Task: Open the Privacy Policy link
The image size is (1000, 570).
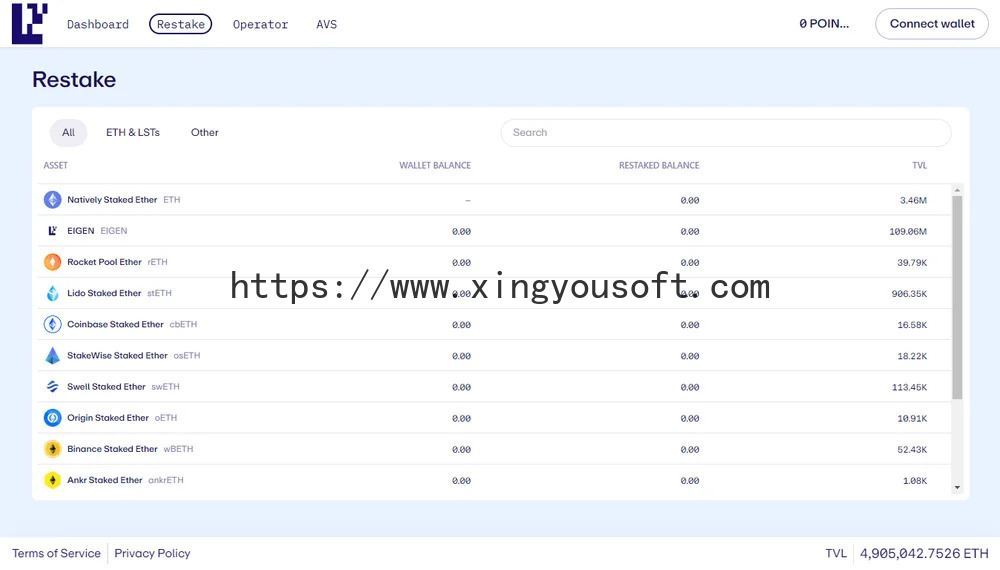Action: (152, 553)
